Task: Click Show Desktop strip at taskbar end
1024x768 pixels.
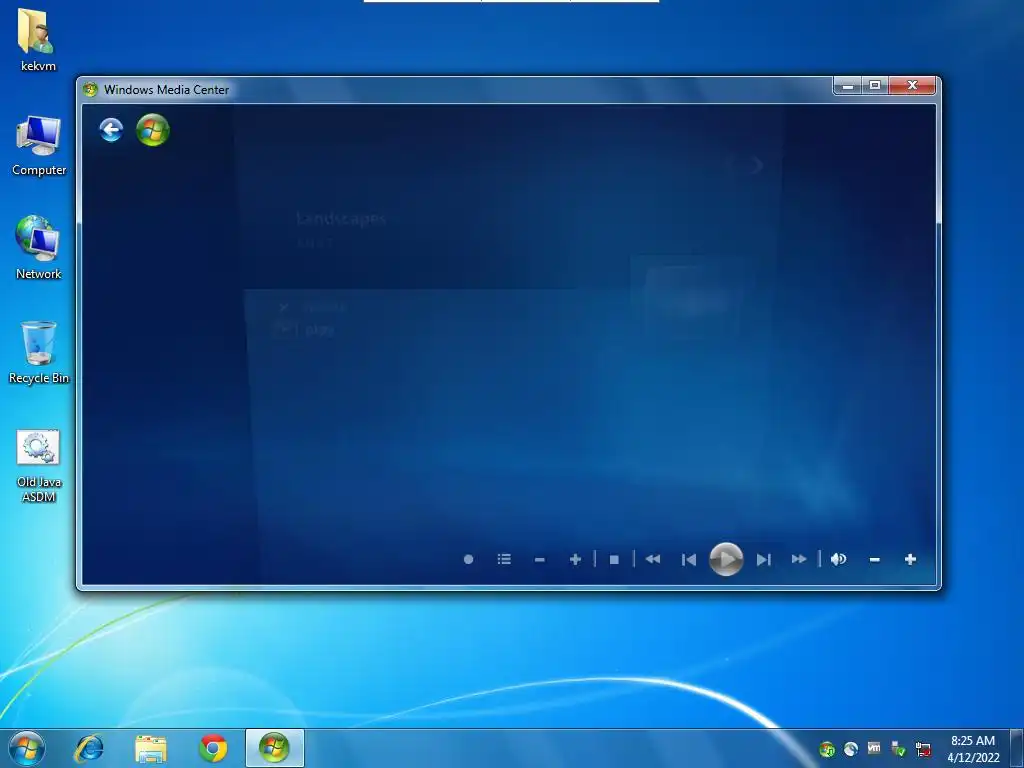Action: pyautogui.click(x=1017, y=748)
